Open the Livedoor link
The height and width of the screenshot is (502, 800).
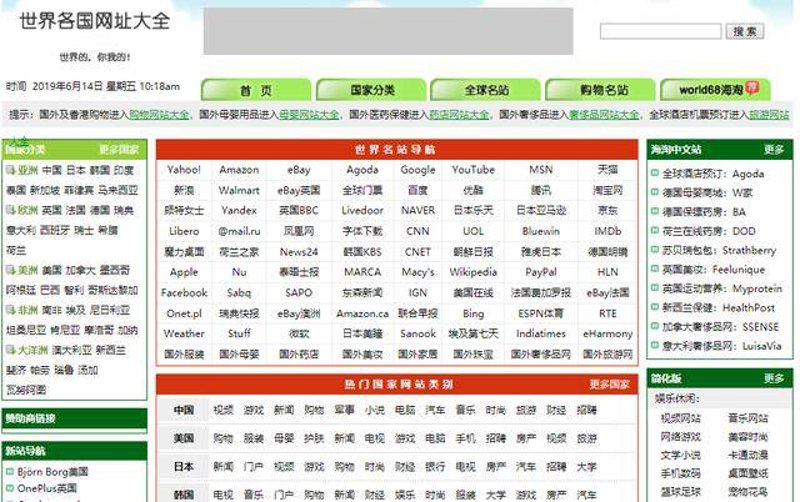[x=362, y=210]
